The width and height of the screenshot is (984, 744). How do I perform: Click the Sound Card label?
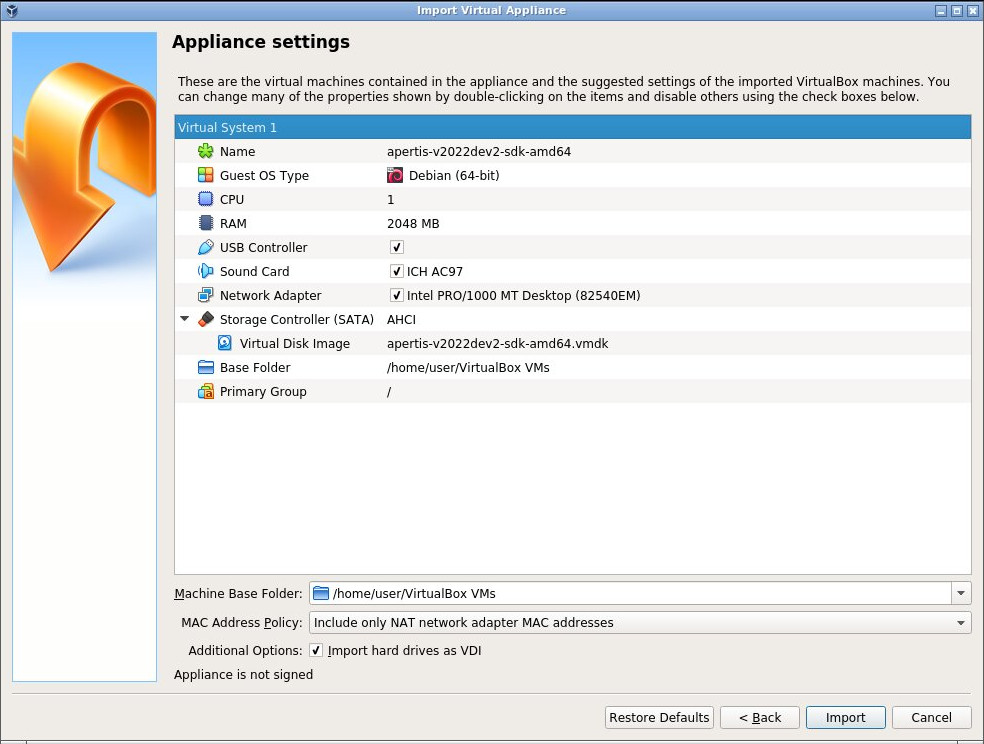(x=254, y=271)
